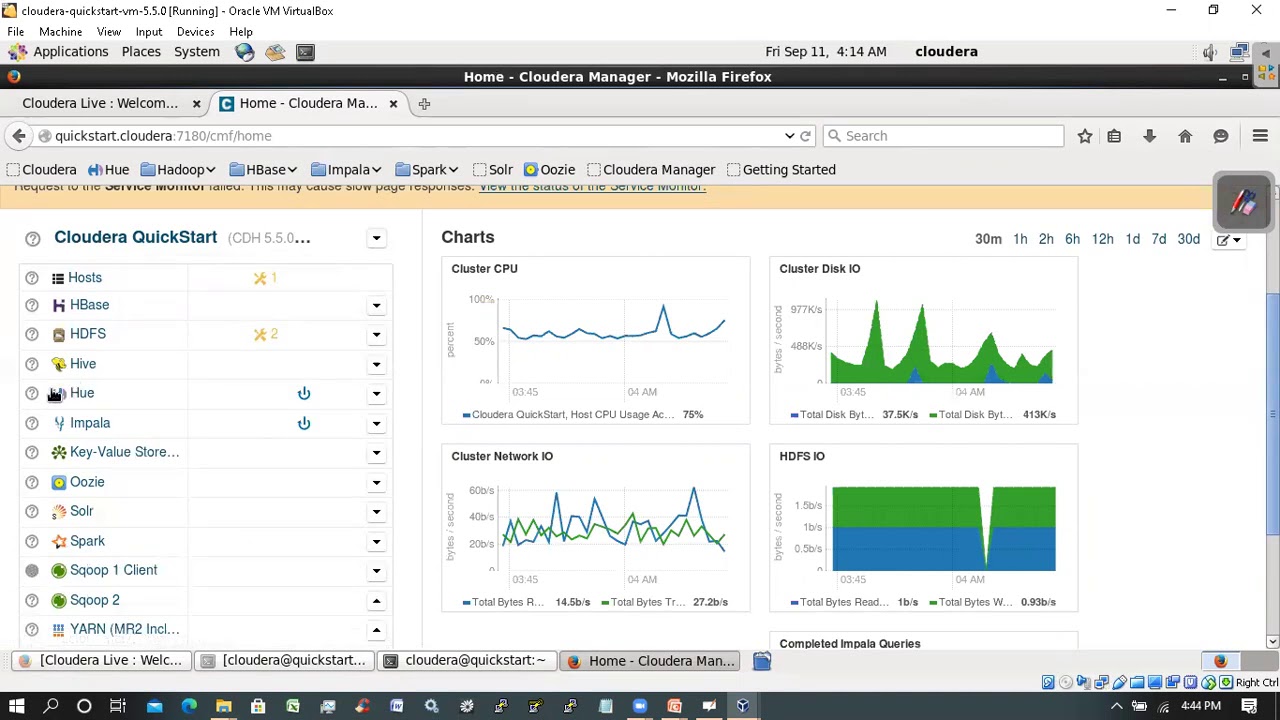Open the Firefox hamburger menu
This screenshot has height=720, width=1280.
click(1260, 136)
